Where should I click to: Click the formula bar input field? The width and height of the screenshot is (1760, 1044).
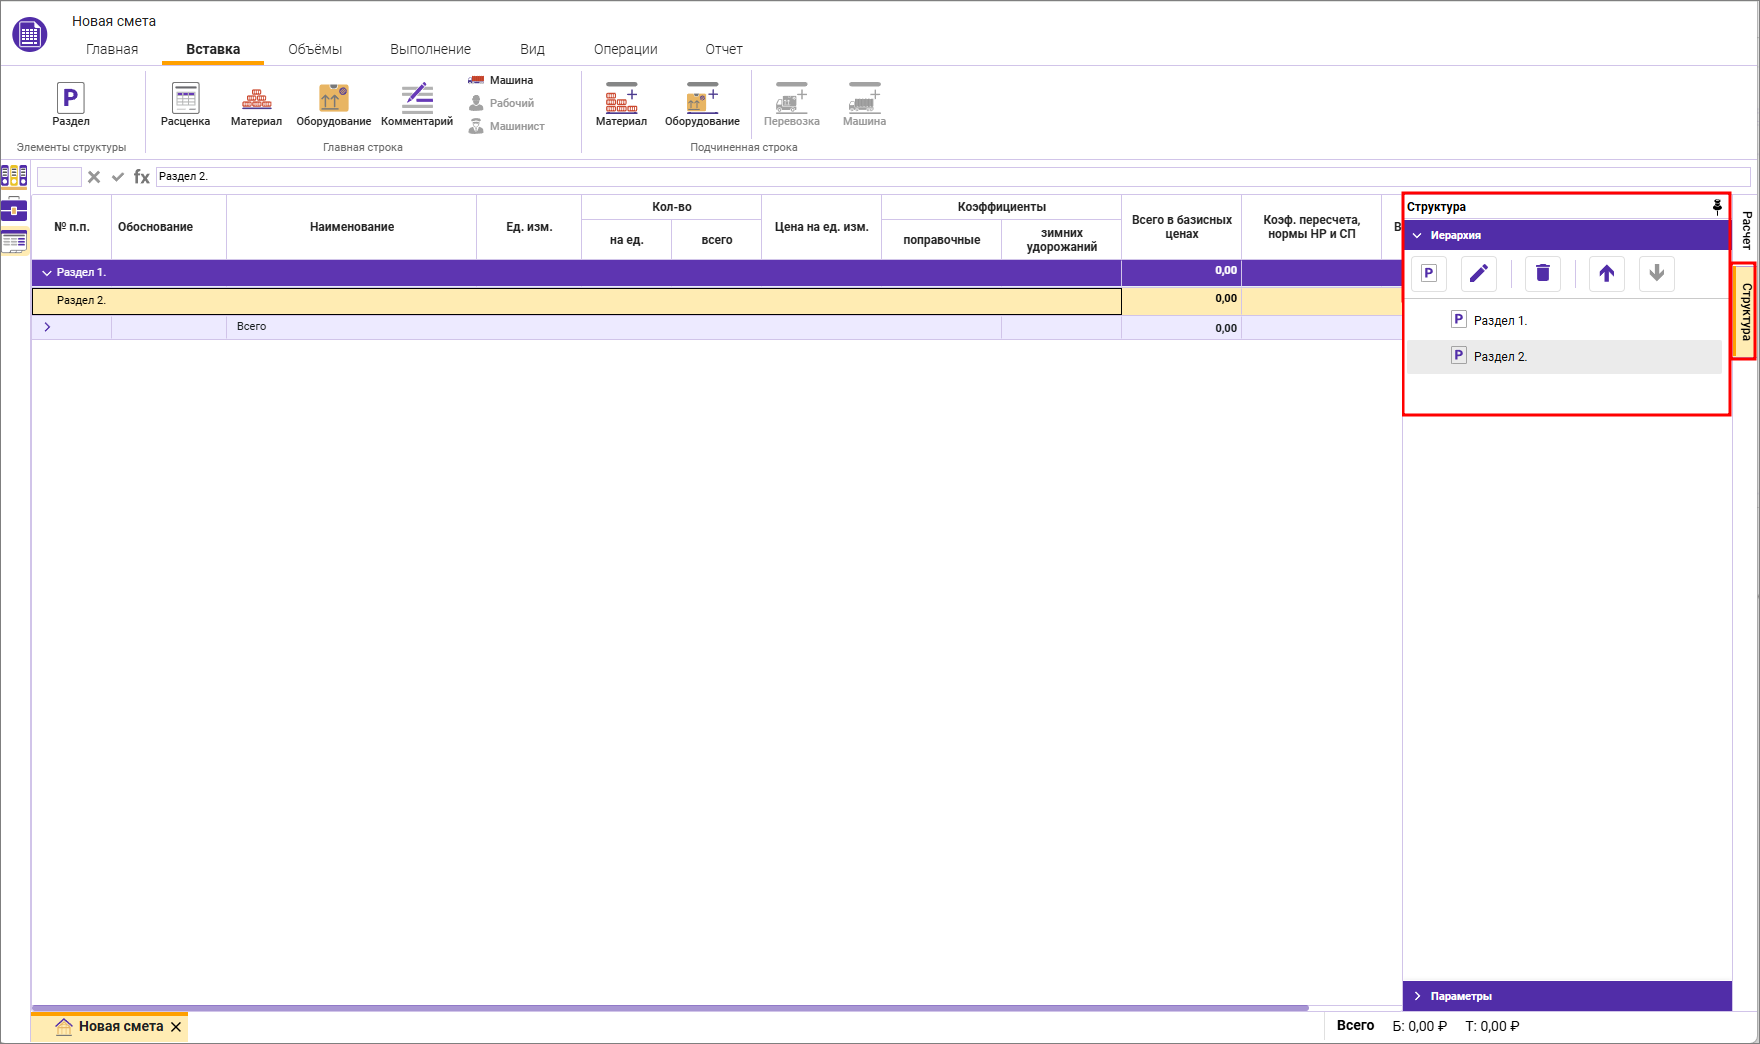950,177
